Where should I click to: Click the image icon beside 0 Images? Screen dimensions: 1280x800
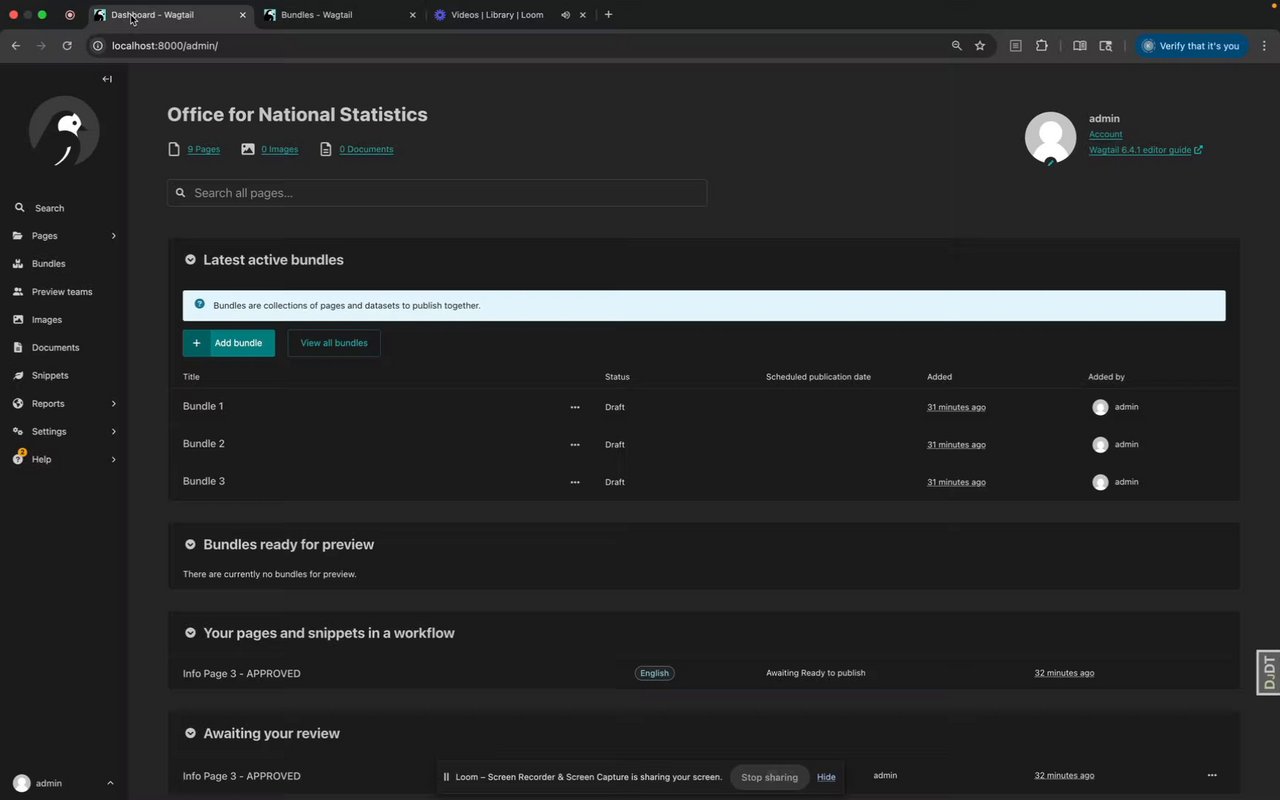tap(248, 149)
